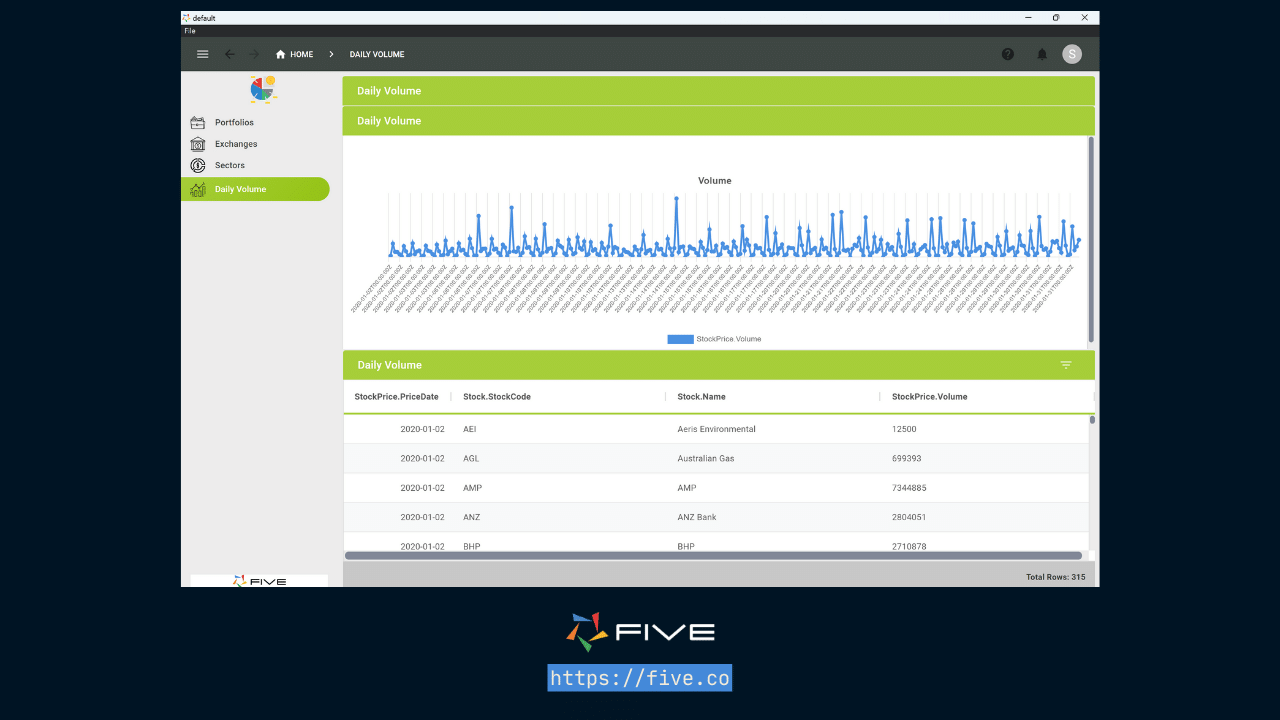This screenshot has height=720, width=1280.
Task: Select the Aeris Environmental name cell
Action: (716, 429)
